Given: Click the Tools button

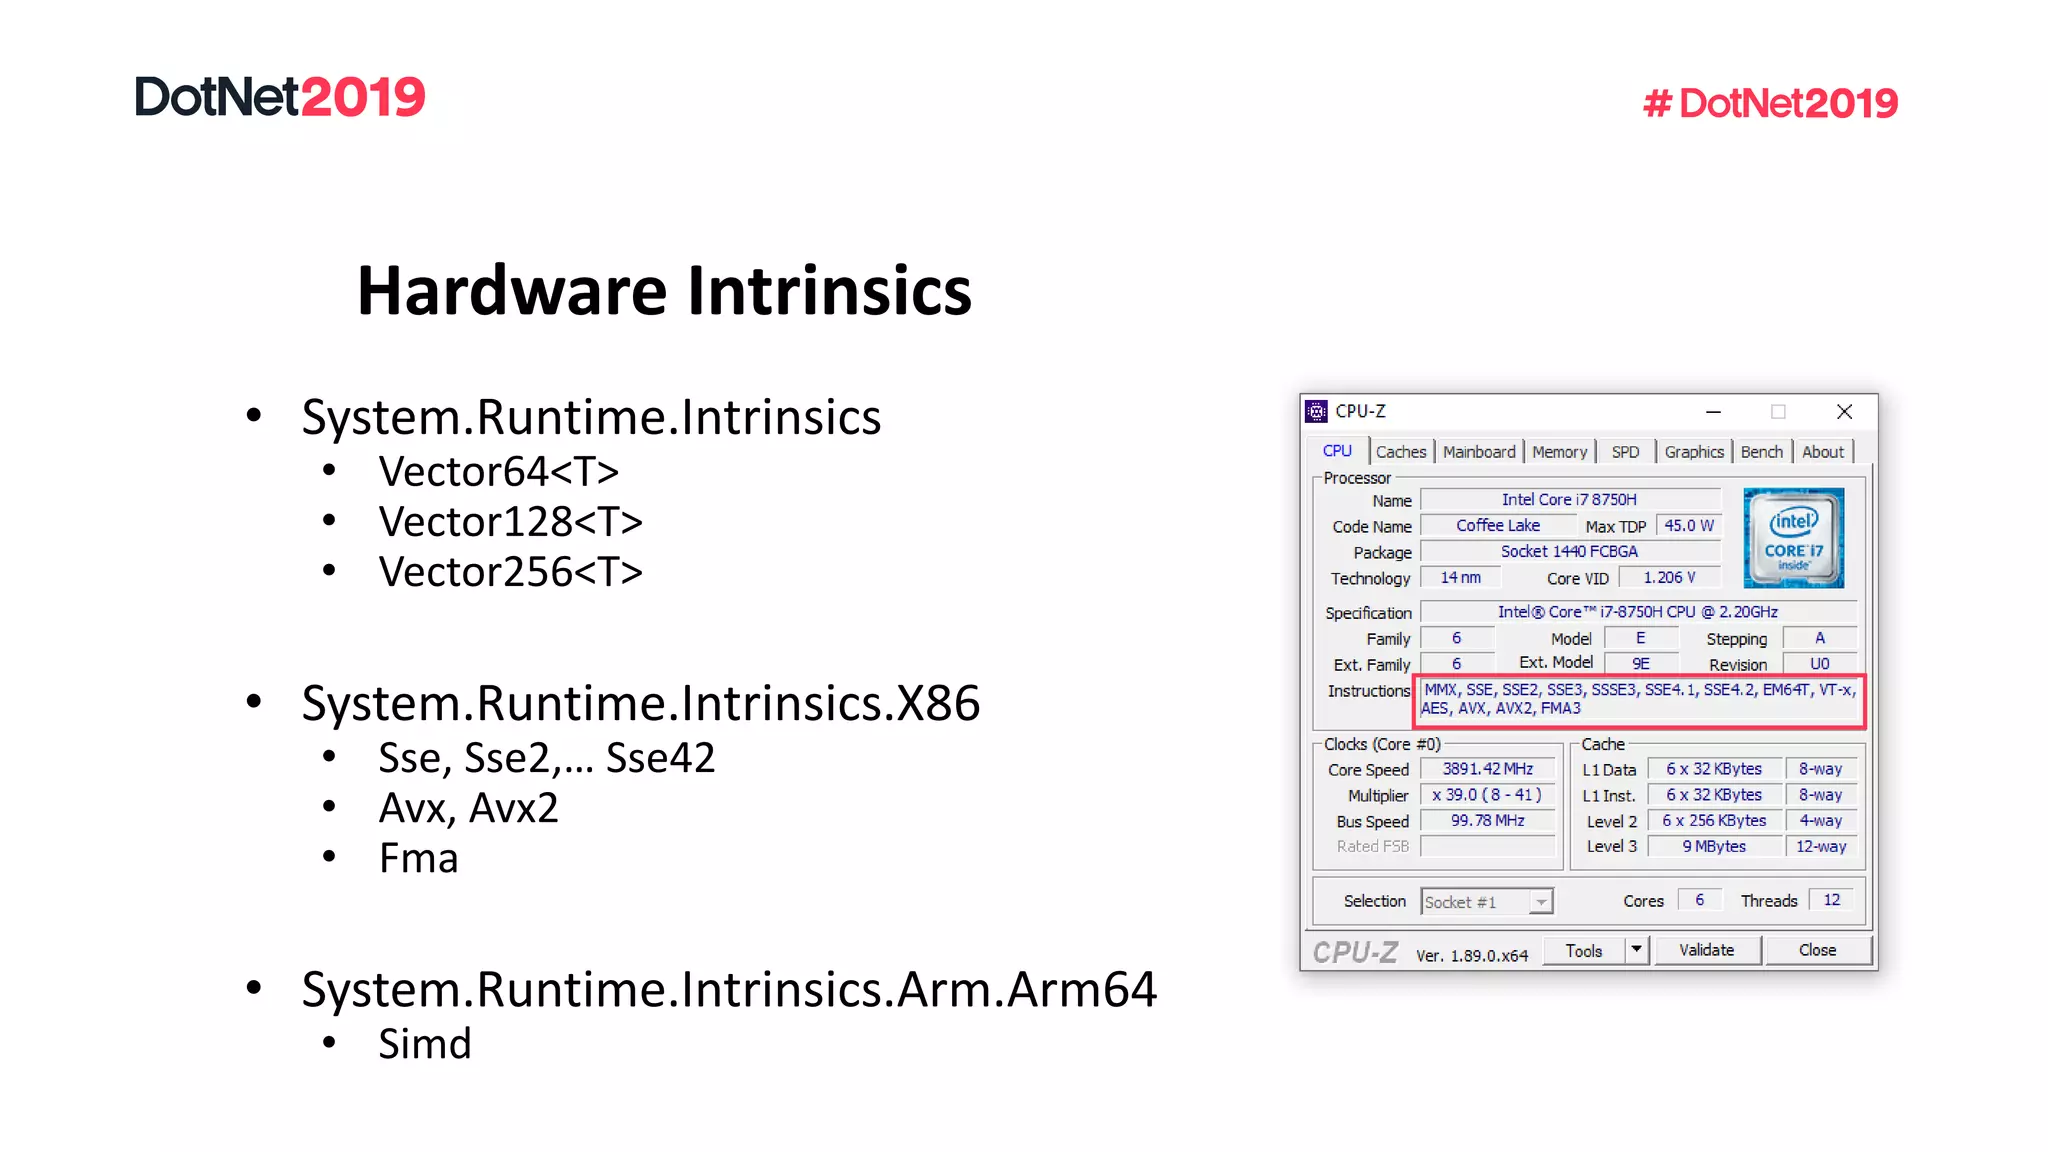Looking at the screenshot, I should click(1584, 950).
